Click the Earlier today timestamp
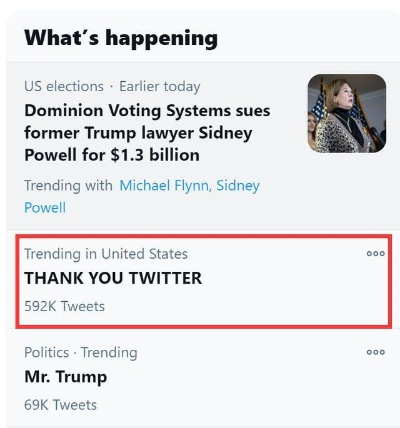The width and height of the screenshot is (400, 428). click(160, 87)
